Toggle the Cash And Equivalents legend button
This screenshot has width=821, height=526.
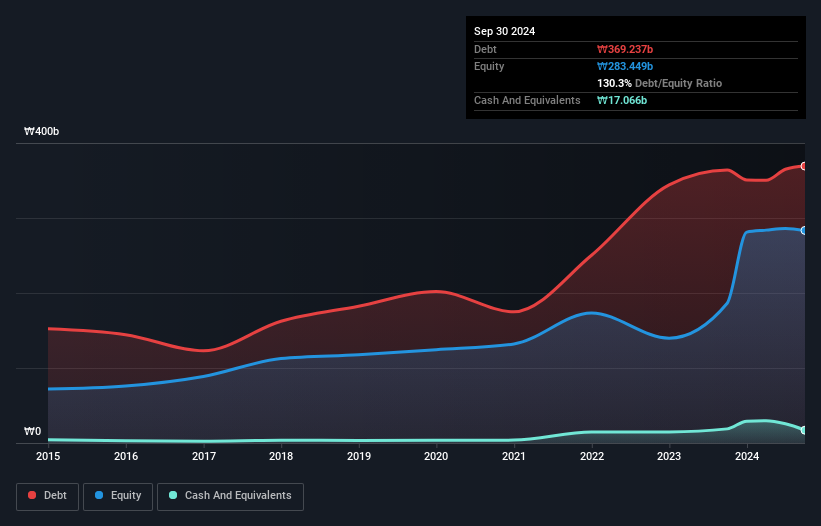pos(230,496)
